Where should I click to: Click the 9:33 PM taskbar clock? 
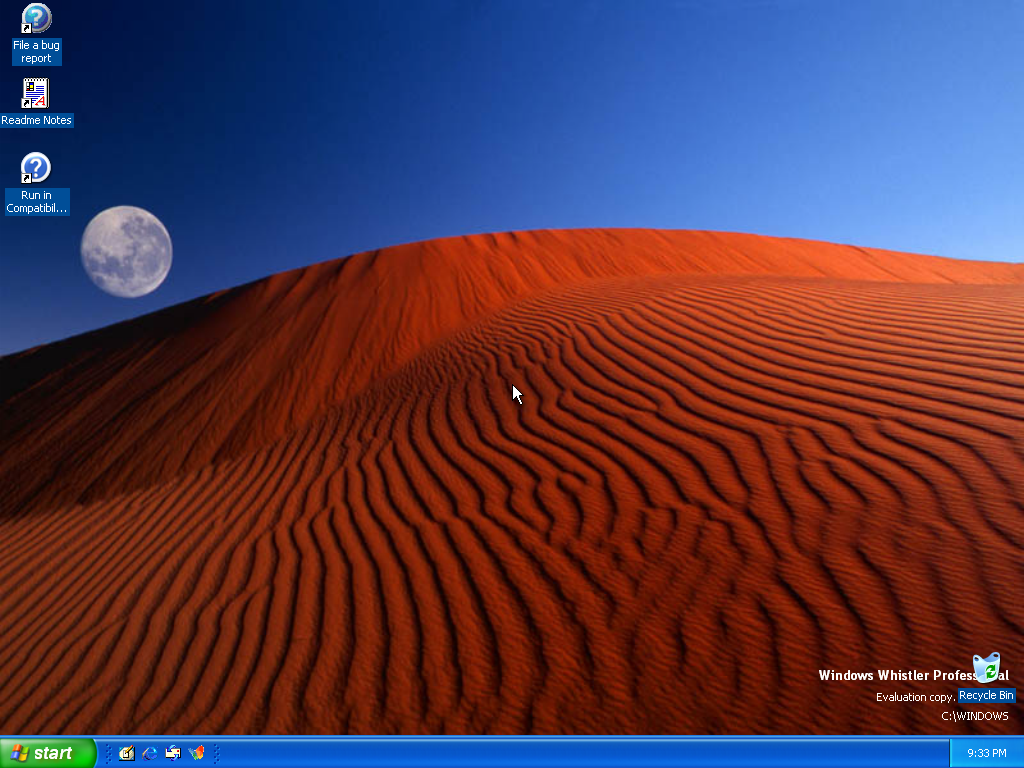point(986,753)
